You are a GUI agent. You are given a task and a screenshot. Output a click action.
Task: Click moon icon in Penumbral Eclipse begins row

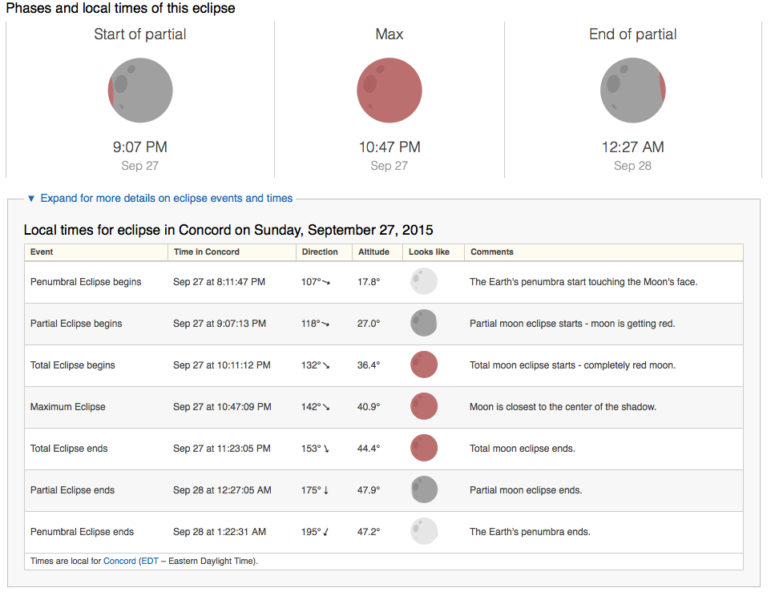[x=424, y=282]
